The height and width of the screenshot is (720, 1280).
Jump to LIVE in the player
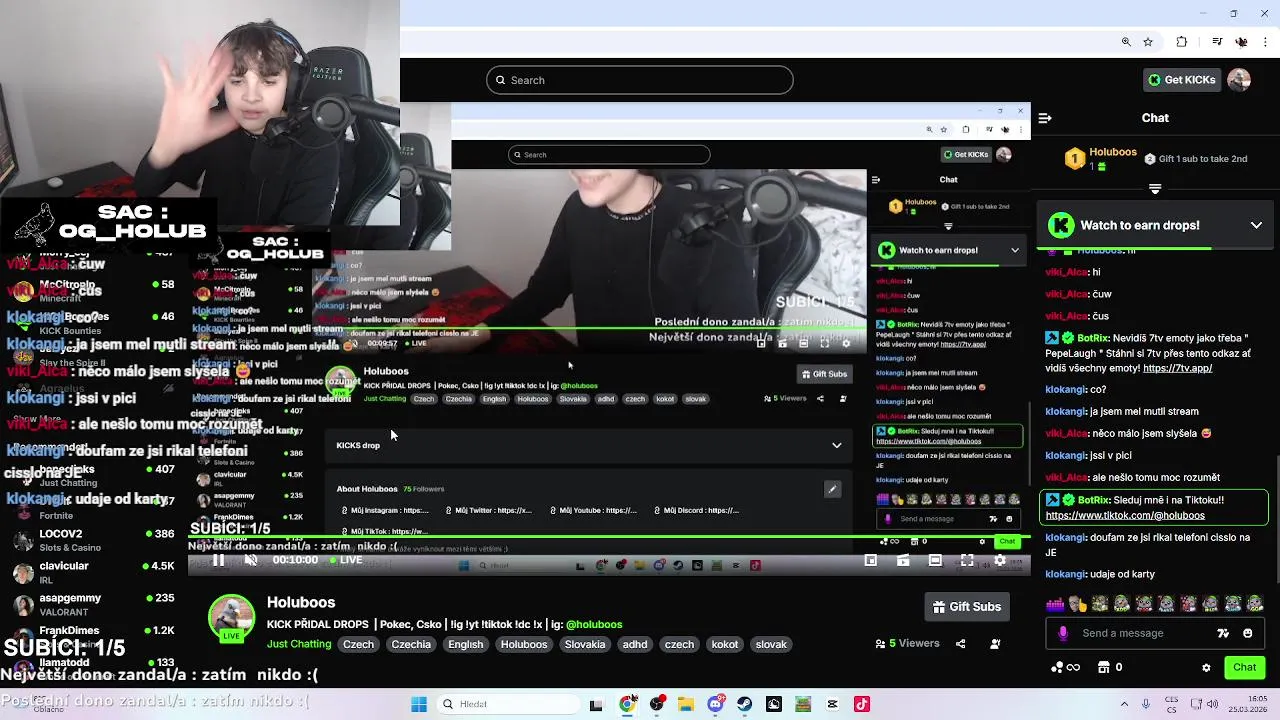pos(345,560)
